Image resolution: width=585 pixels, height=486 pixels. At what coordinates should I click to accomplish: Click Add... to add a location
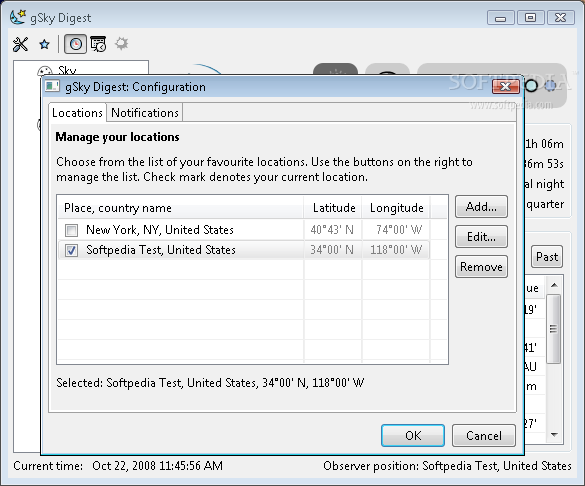click(481, 207)
